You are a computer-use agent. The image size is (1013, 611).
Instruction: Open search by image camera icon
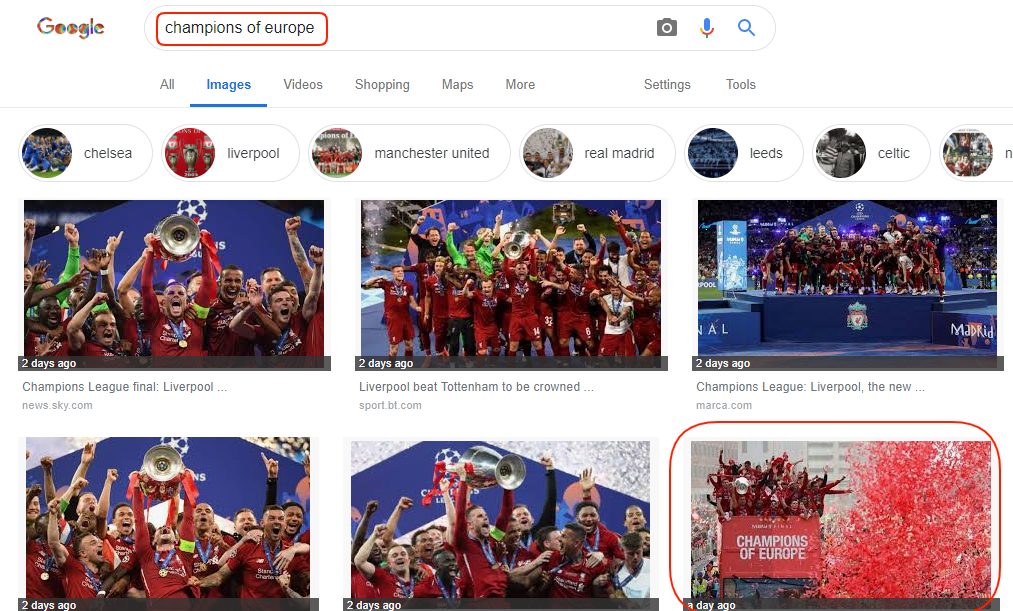(667, 28)
